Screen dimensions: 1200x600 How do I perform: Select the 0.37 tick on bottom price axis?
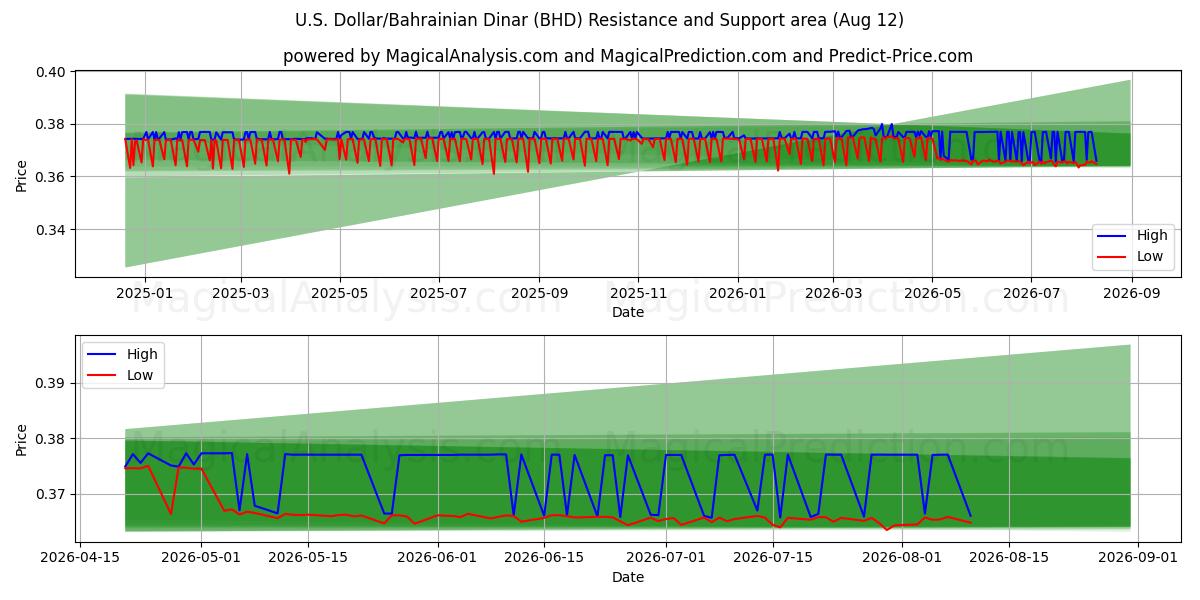52,494
